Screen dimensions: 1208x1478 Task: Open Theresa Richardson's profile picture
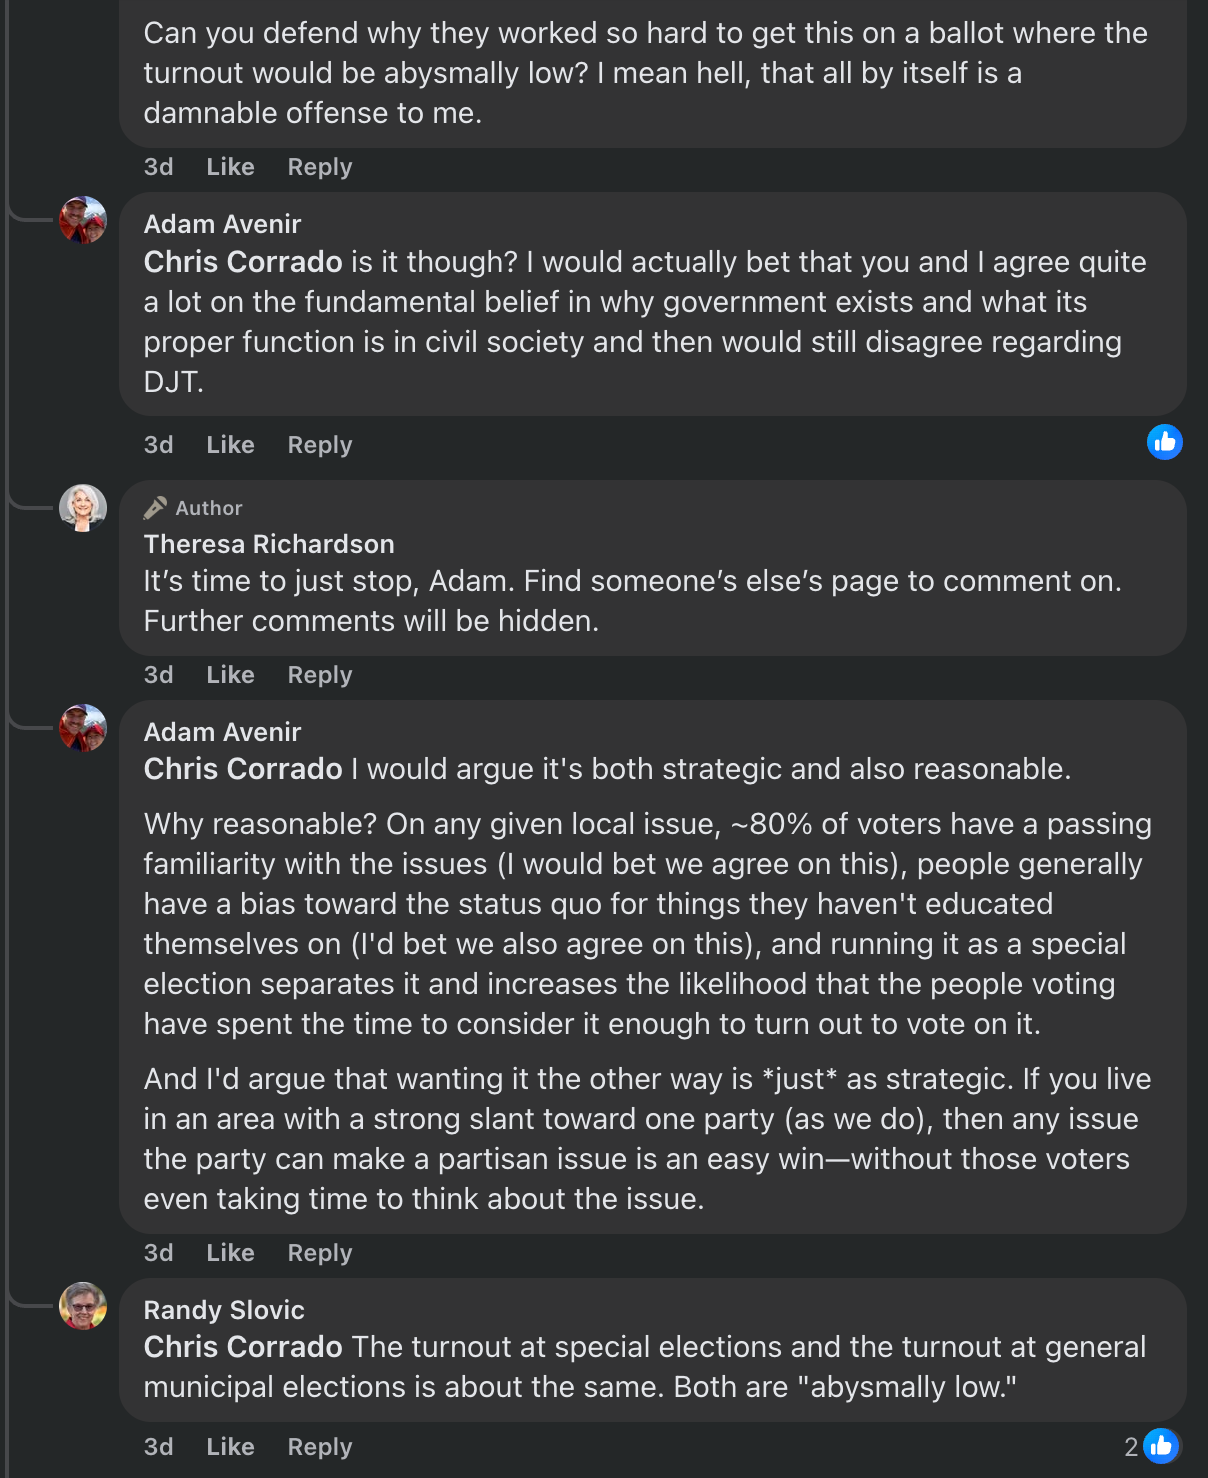84,506
